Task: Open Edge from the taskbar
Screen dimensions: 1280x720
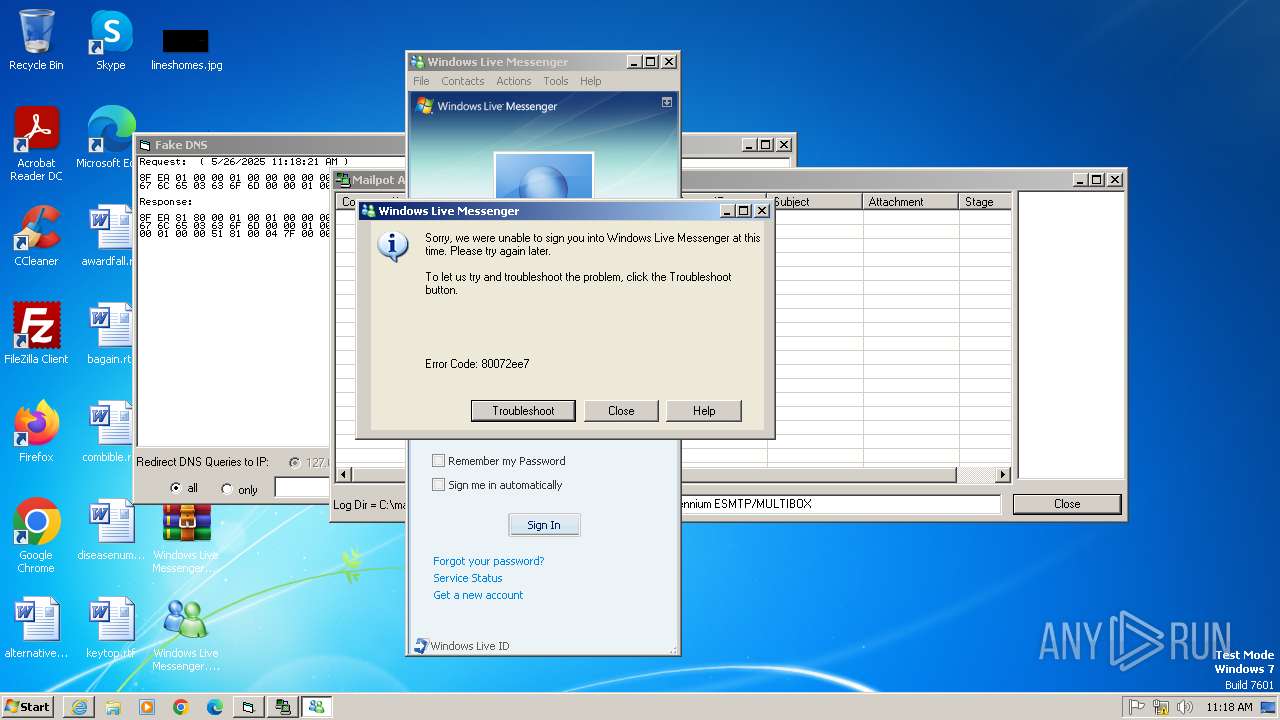Action: pos(215,707)
